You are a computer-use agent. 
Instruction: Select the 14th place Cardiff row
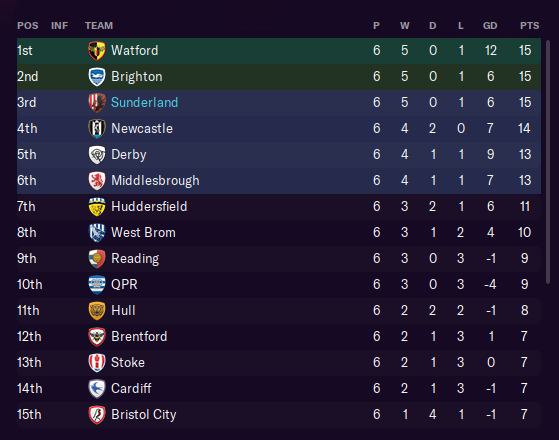click(279, 389)
